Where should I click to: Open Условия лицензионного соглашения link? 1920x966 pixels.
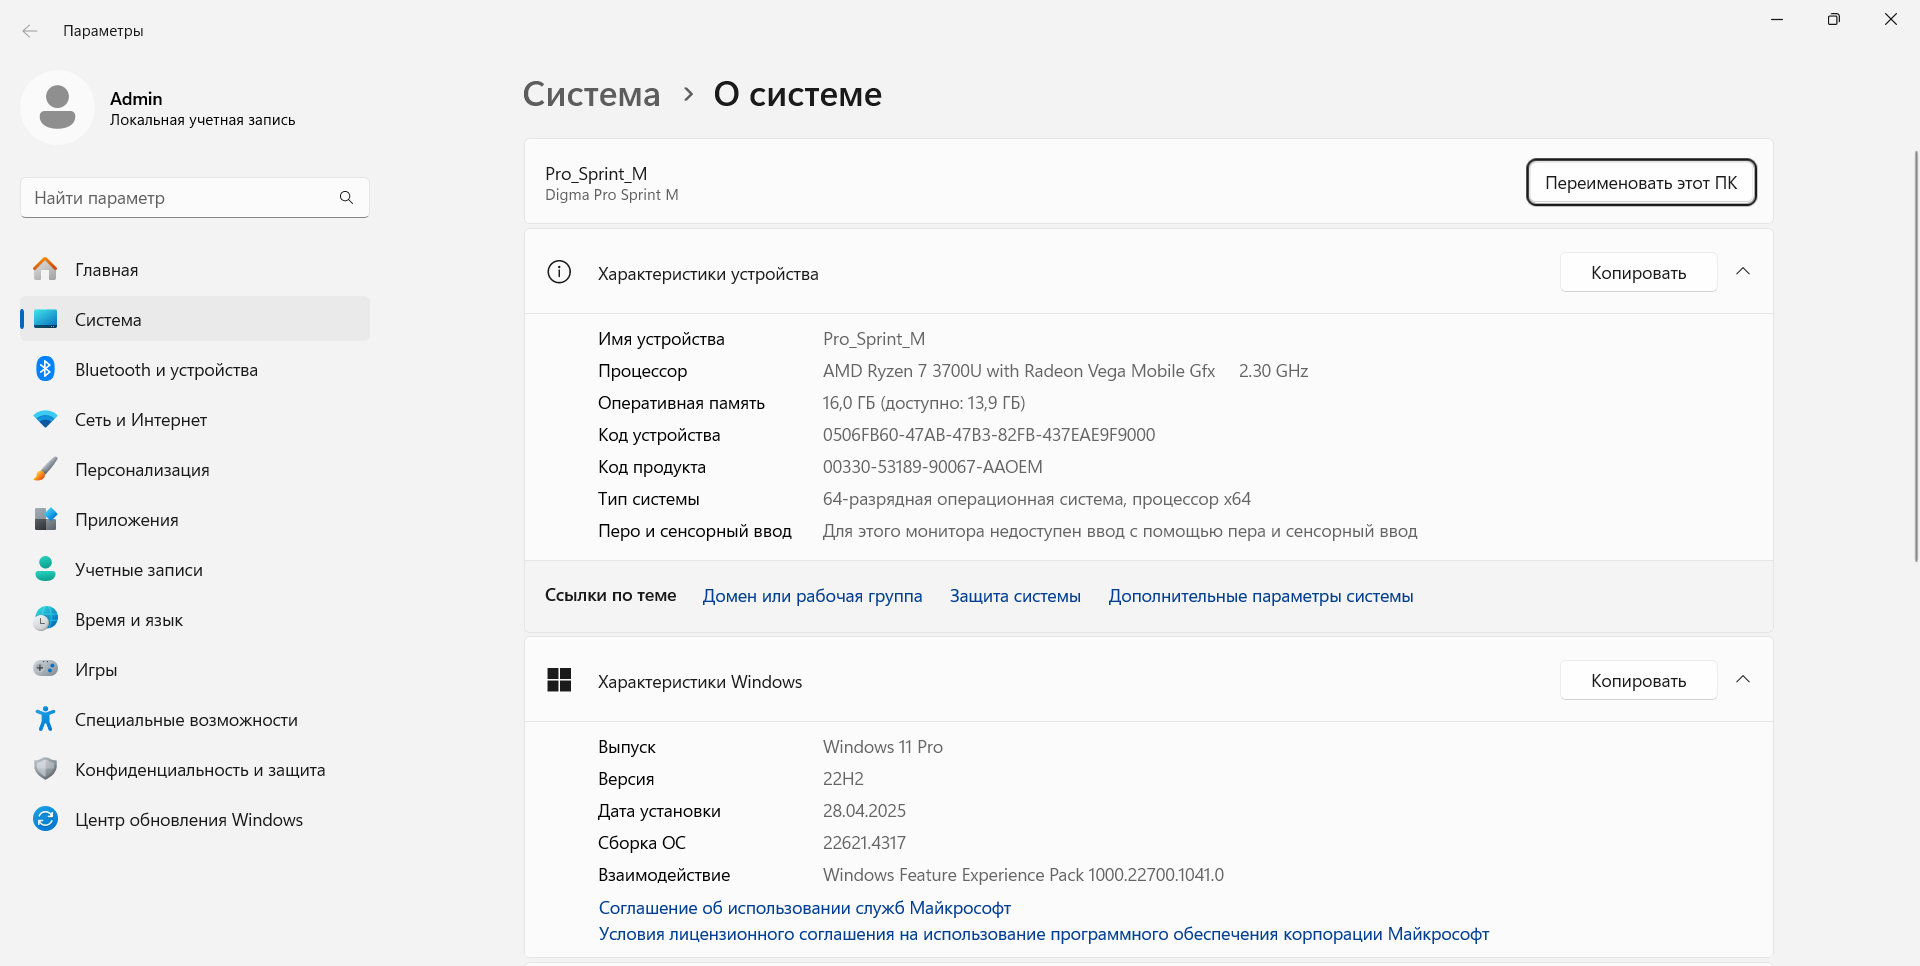[x=1044, y=933]
